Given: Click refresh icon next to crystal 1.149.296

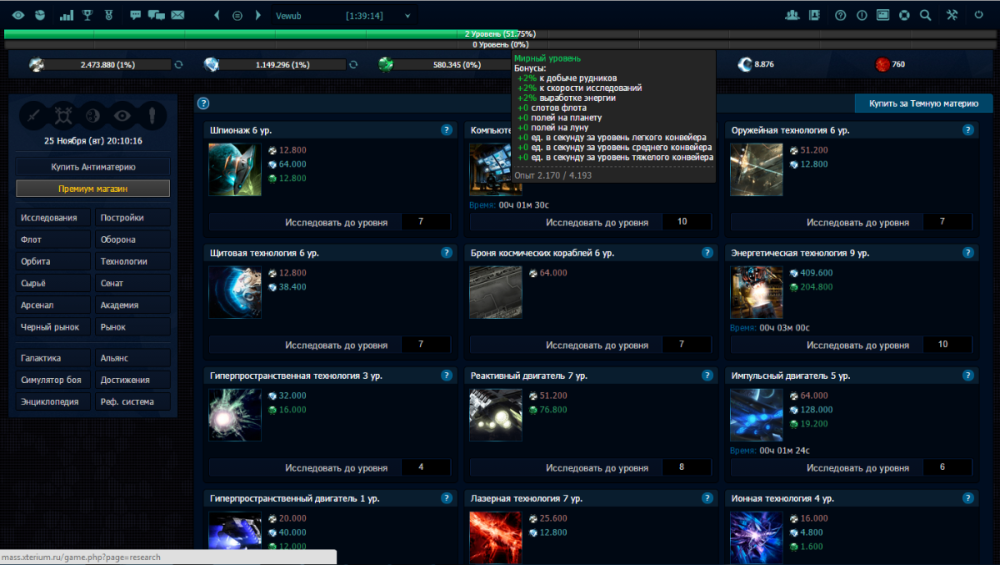Looking at the screenshot, I should pyautogui.click(x=353, y=64).
